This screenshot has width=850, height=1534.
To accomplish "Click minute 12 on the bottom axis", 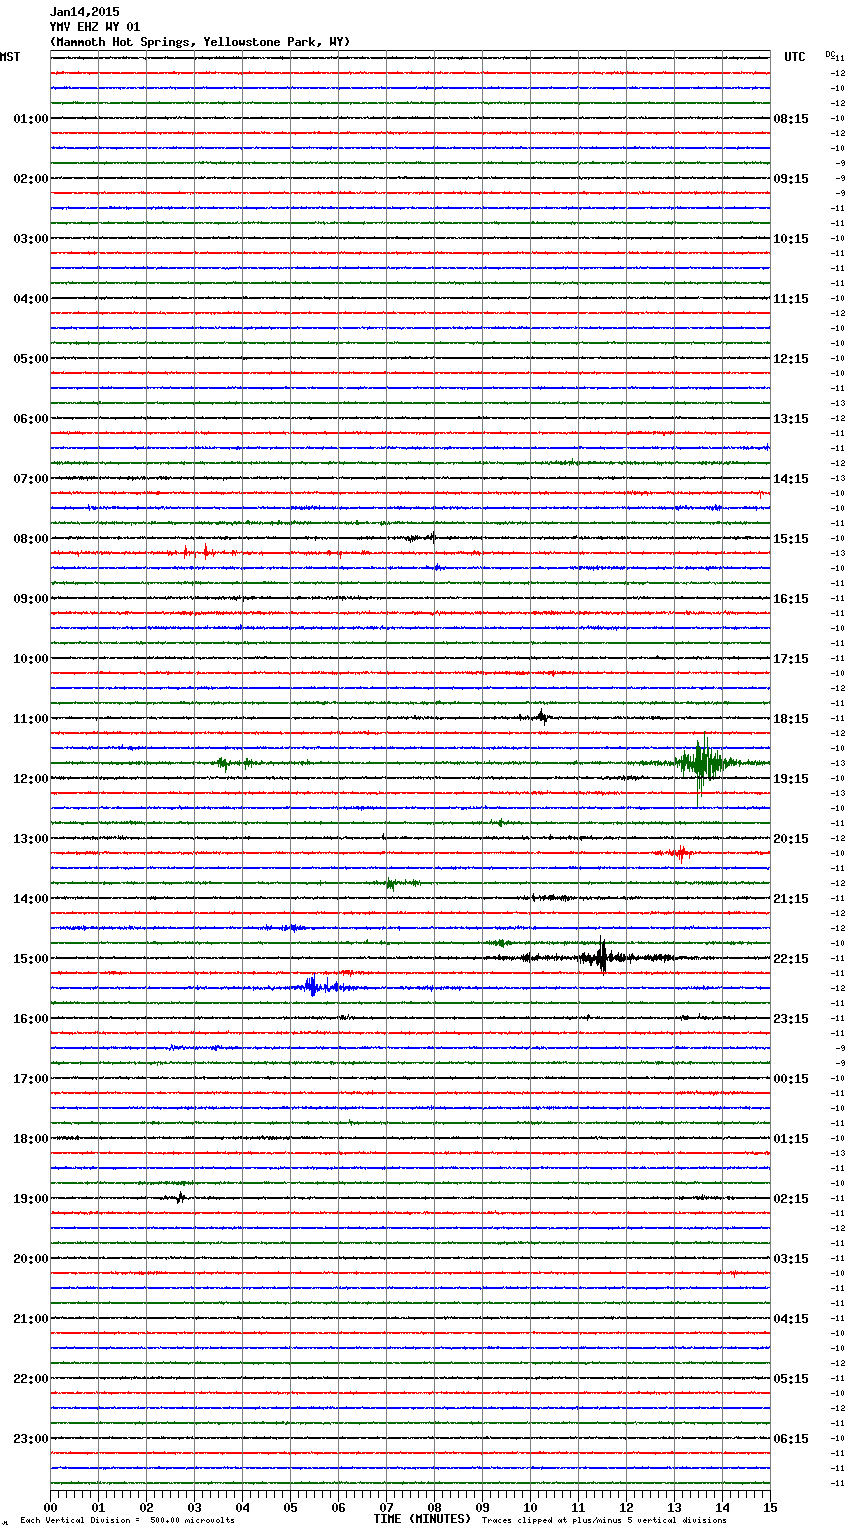I will 627,1507.
